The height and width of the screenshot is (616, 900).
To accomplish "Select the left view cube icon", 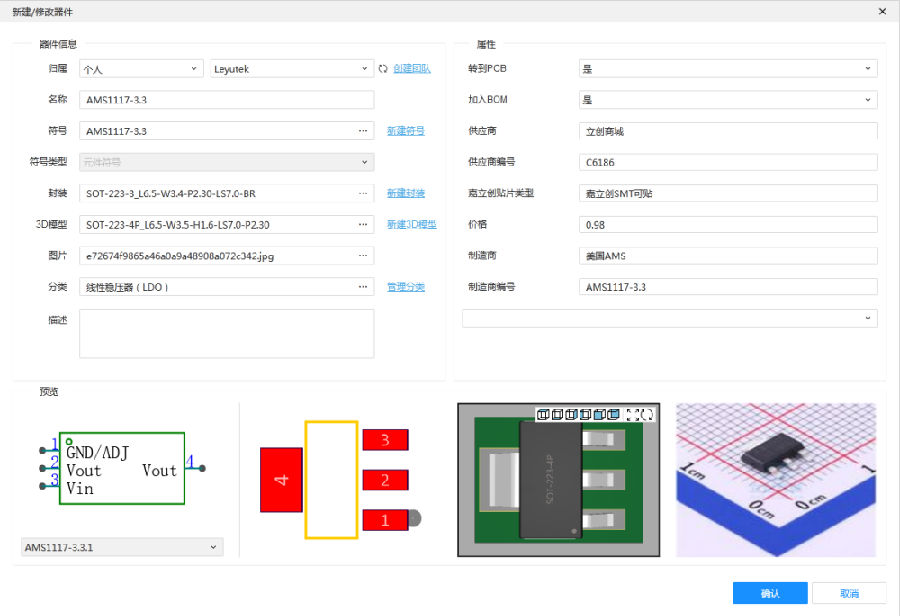I will pos(585,414).
